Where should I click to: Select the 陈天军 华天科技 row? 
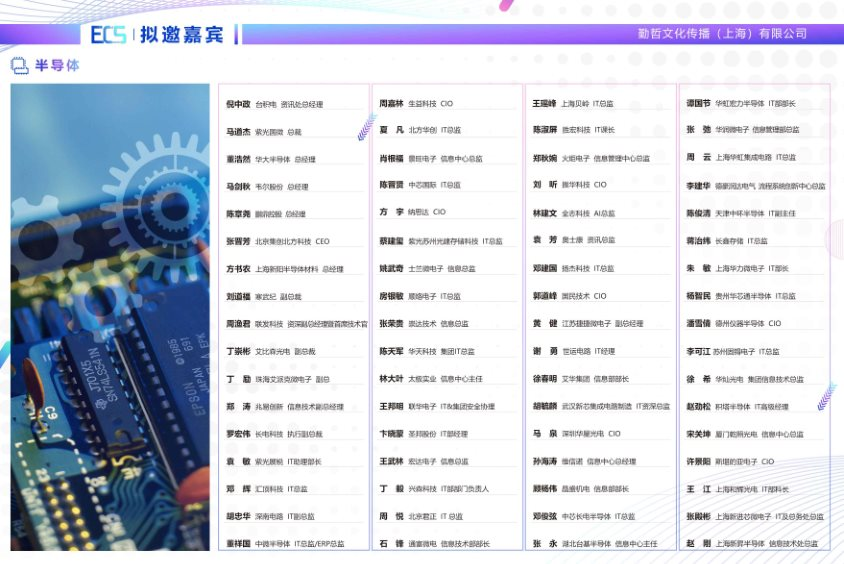[427, 351]
